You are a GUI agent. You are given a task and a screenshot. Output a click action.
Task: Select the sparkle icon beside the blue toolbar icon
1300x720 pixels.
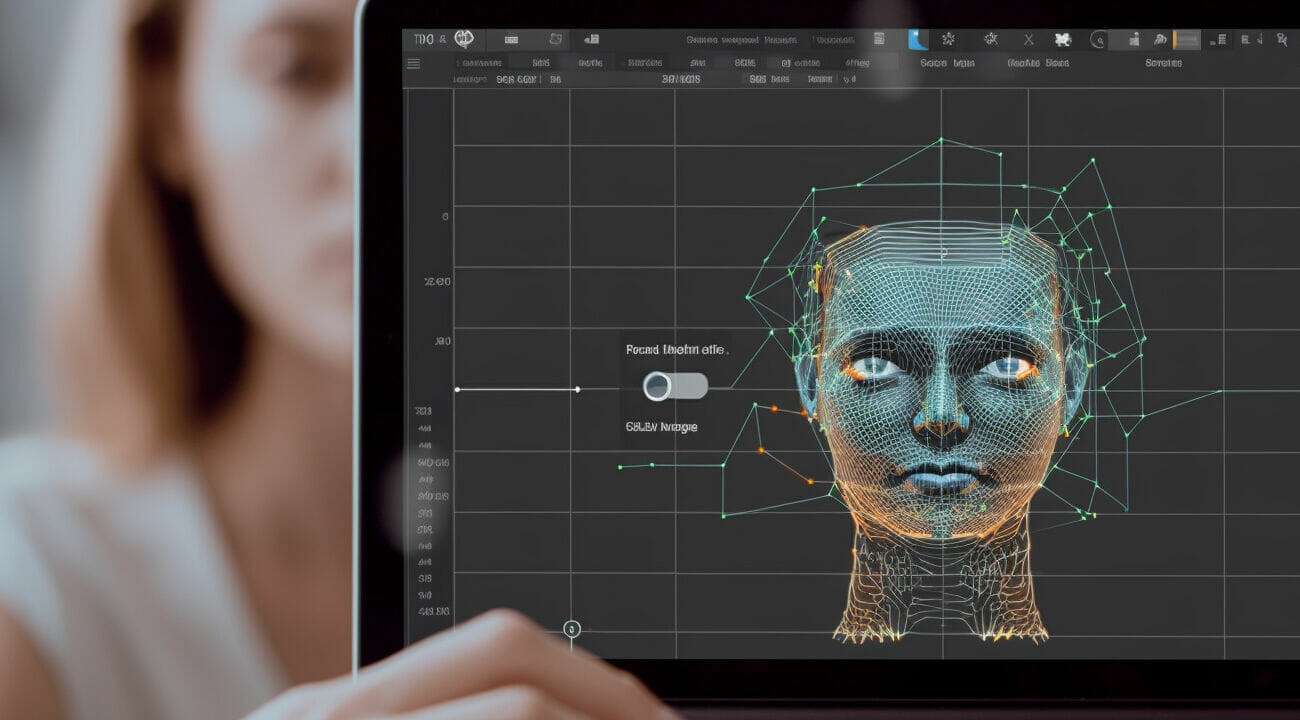[948, 39]
